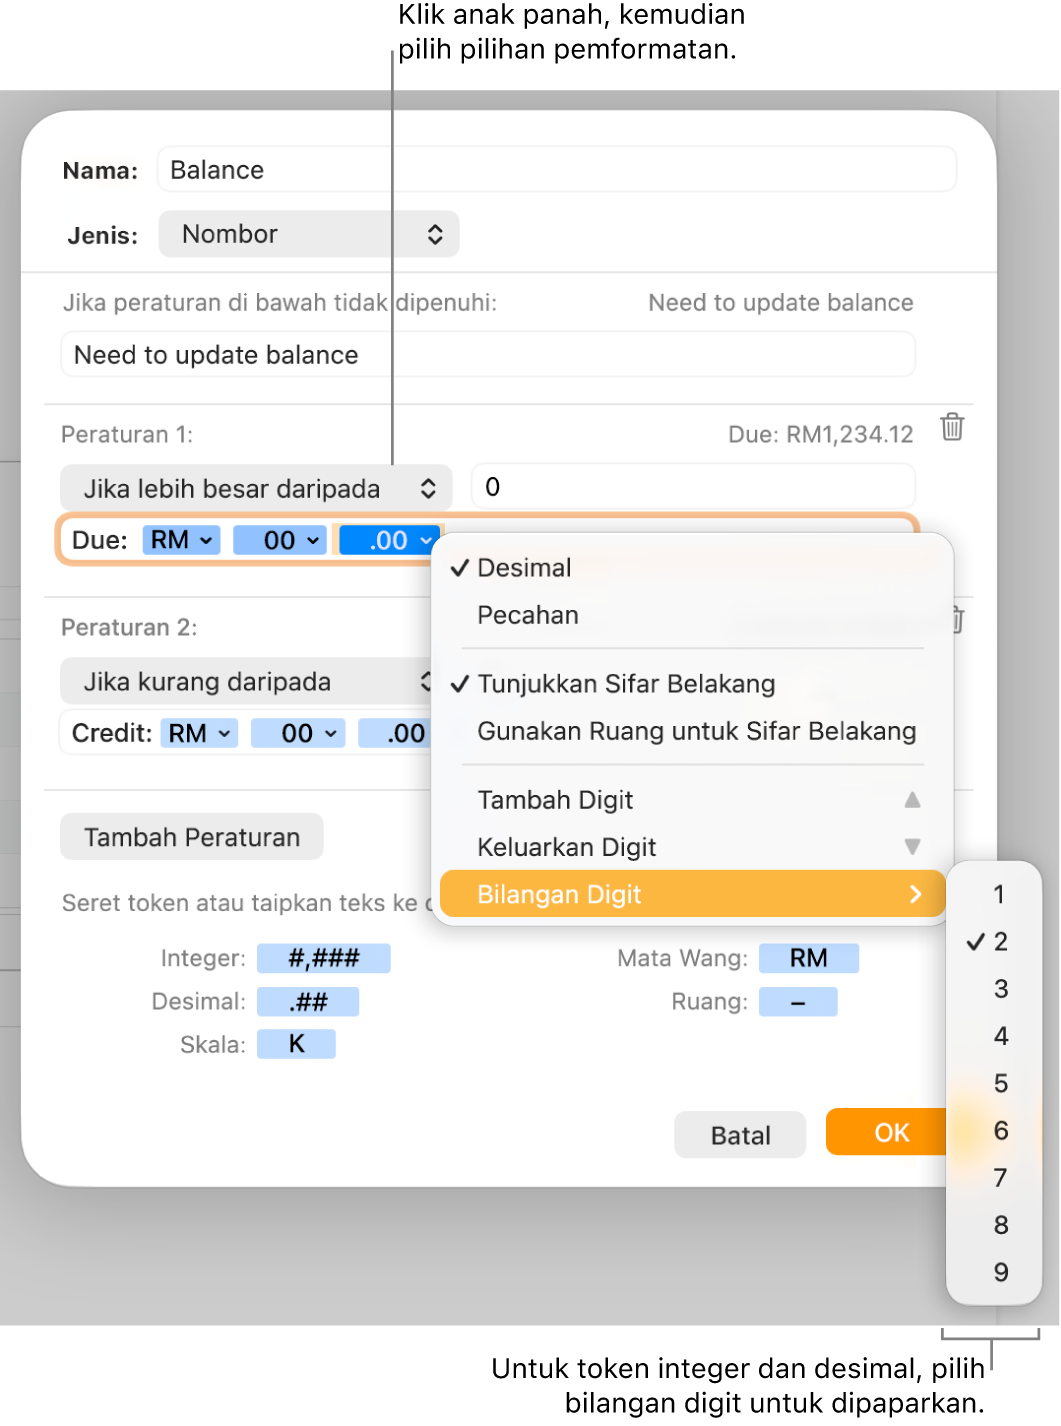
Task: Click Tambah Digit up arrow
Action: coord(912,800)
